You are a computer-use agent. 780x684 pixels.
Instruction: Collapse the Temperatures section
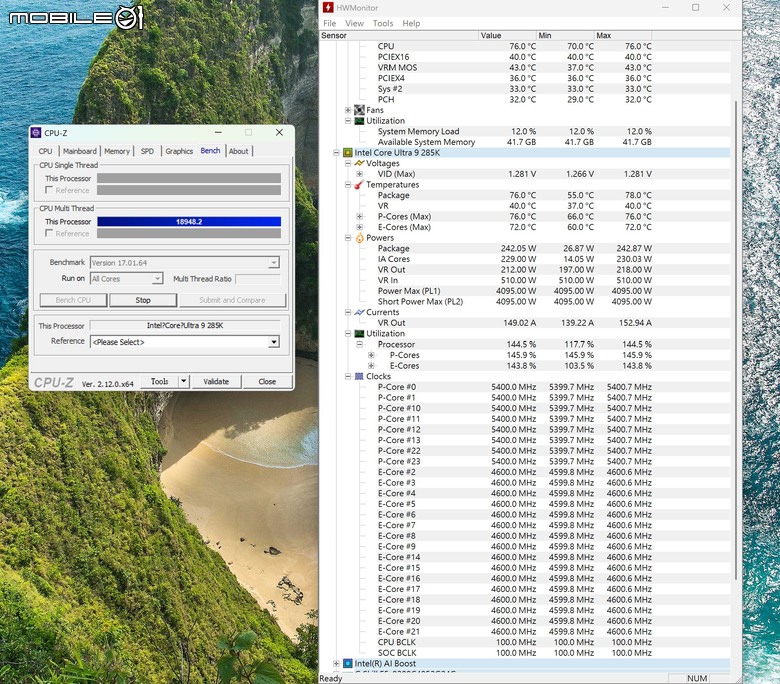[348, 185]
